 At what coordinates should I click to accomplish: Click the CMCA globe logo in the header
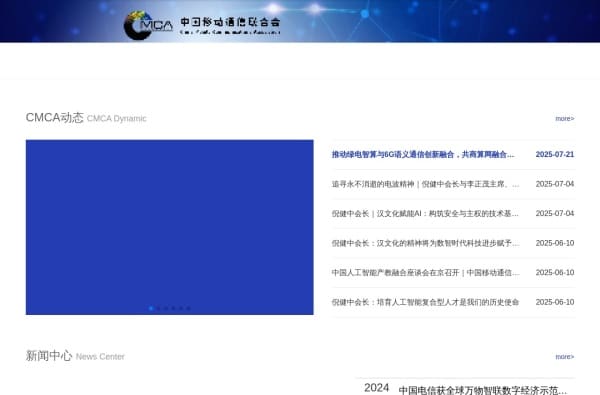pyautogui.click(x=148, y=25)
